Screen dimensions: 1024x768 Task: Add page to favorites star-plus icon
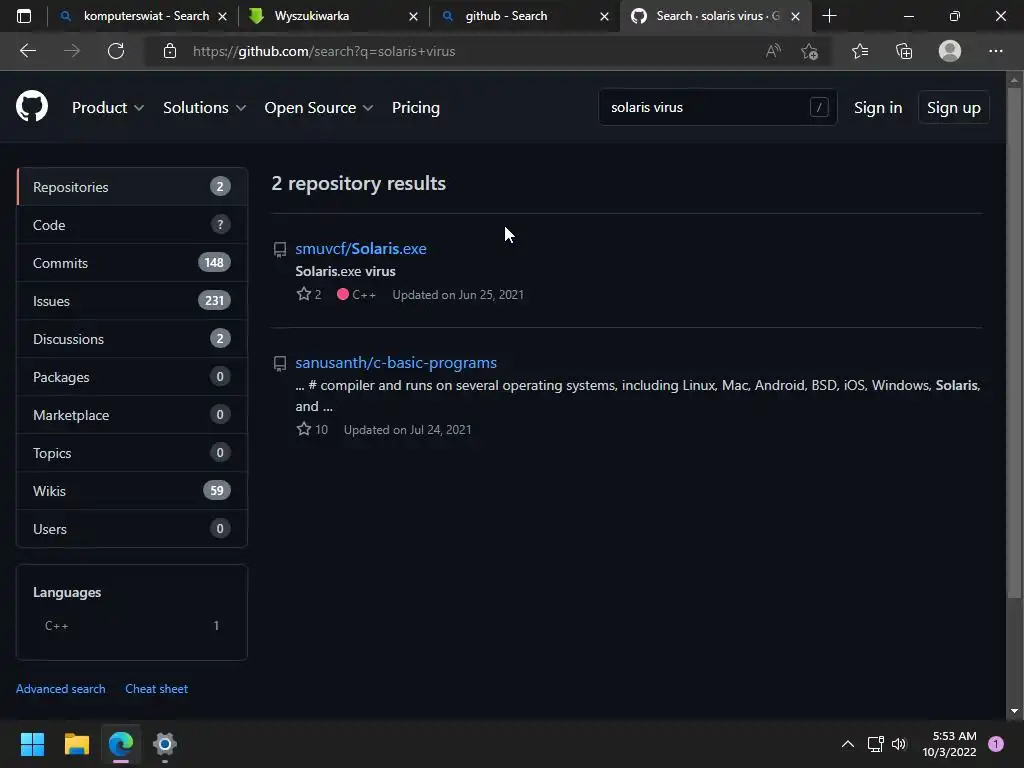[x=810, y=51]
